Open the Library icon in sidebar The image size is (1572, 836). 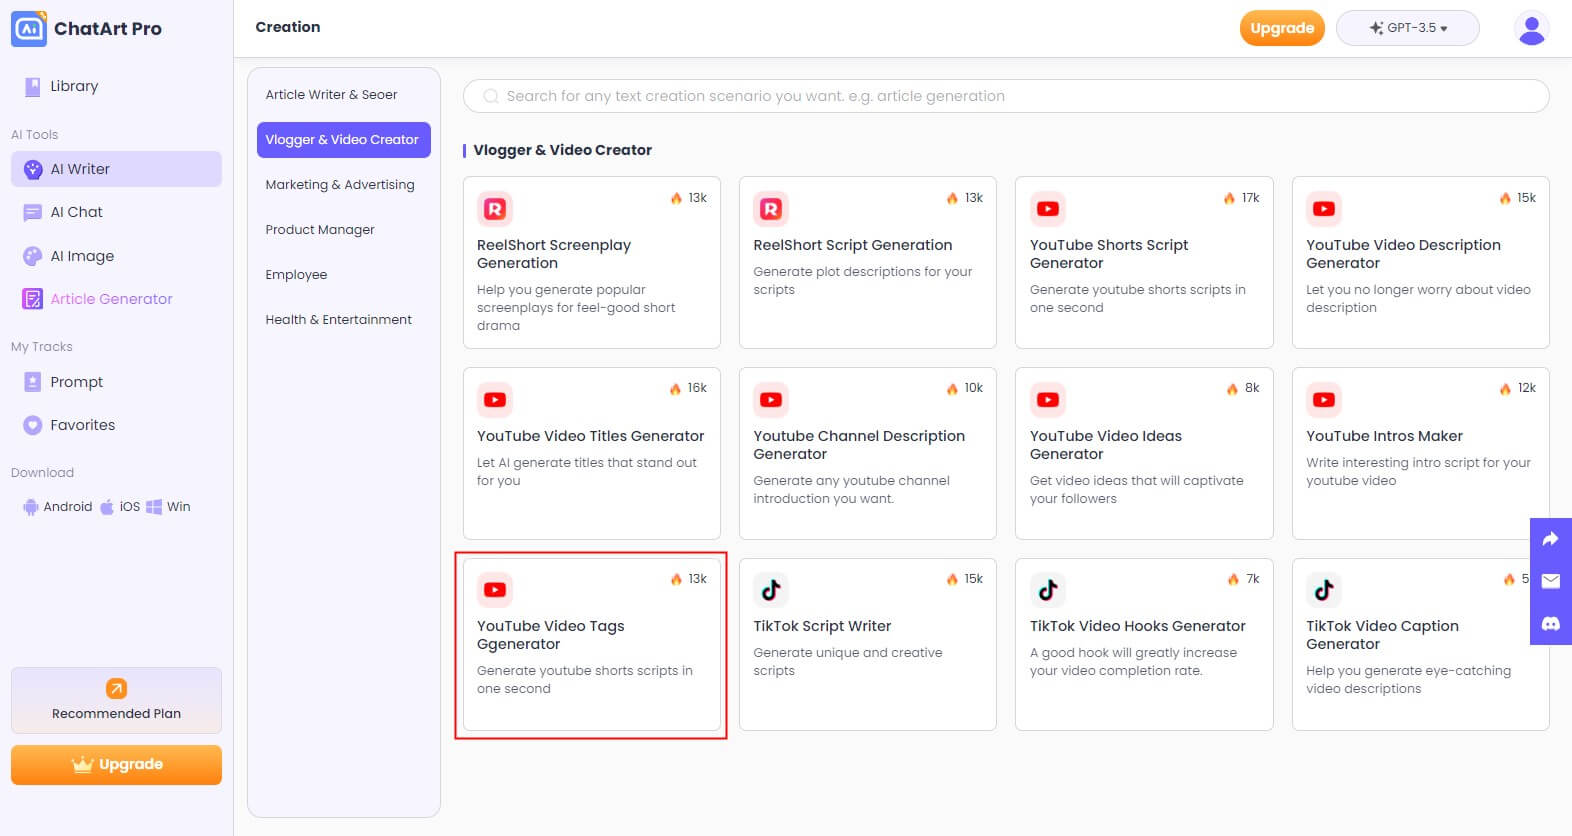pyautogui.click(x=32, y=86)
